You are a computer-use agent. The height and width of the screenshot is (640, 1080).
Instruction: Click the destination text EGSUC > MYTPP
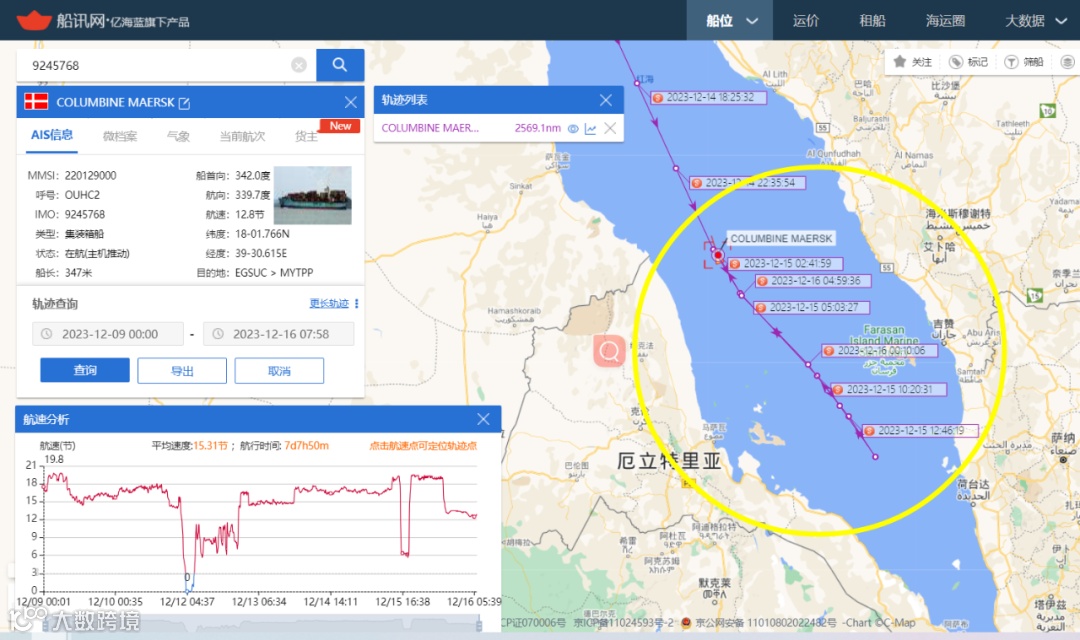pos(273,272)
